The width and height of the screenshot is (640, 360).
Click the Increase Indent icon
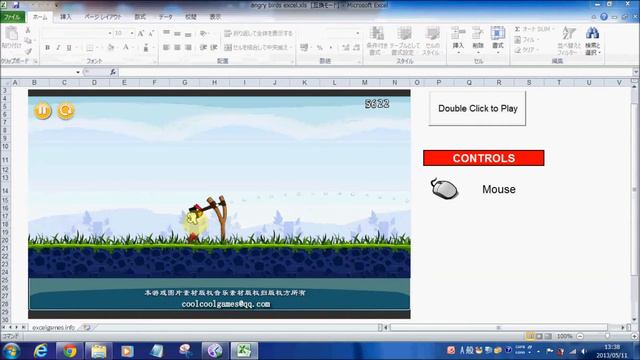tap(213, 48)
